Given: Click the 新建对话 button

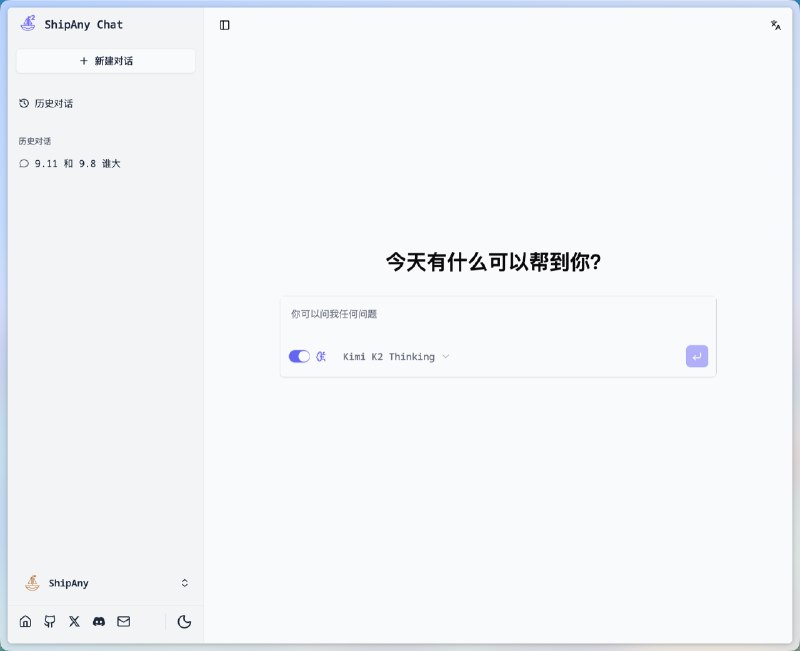Looking at the screenshot, I should point(105,61).
